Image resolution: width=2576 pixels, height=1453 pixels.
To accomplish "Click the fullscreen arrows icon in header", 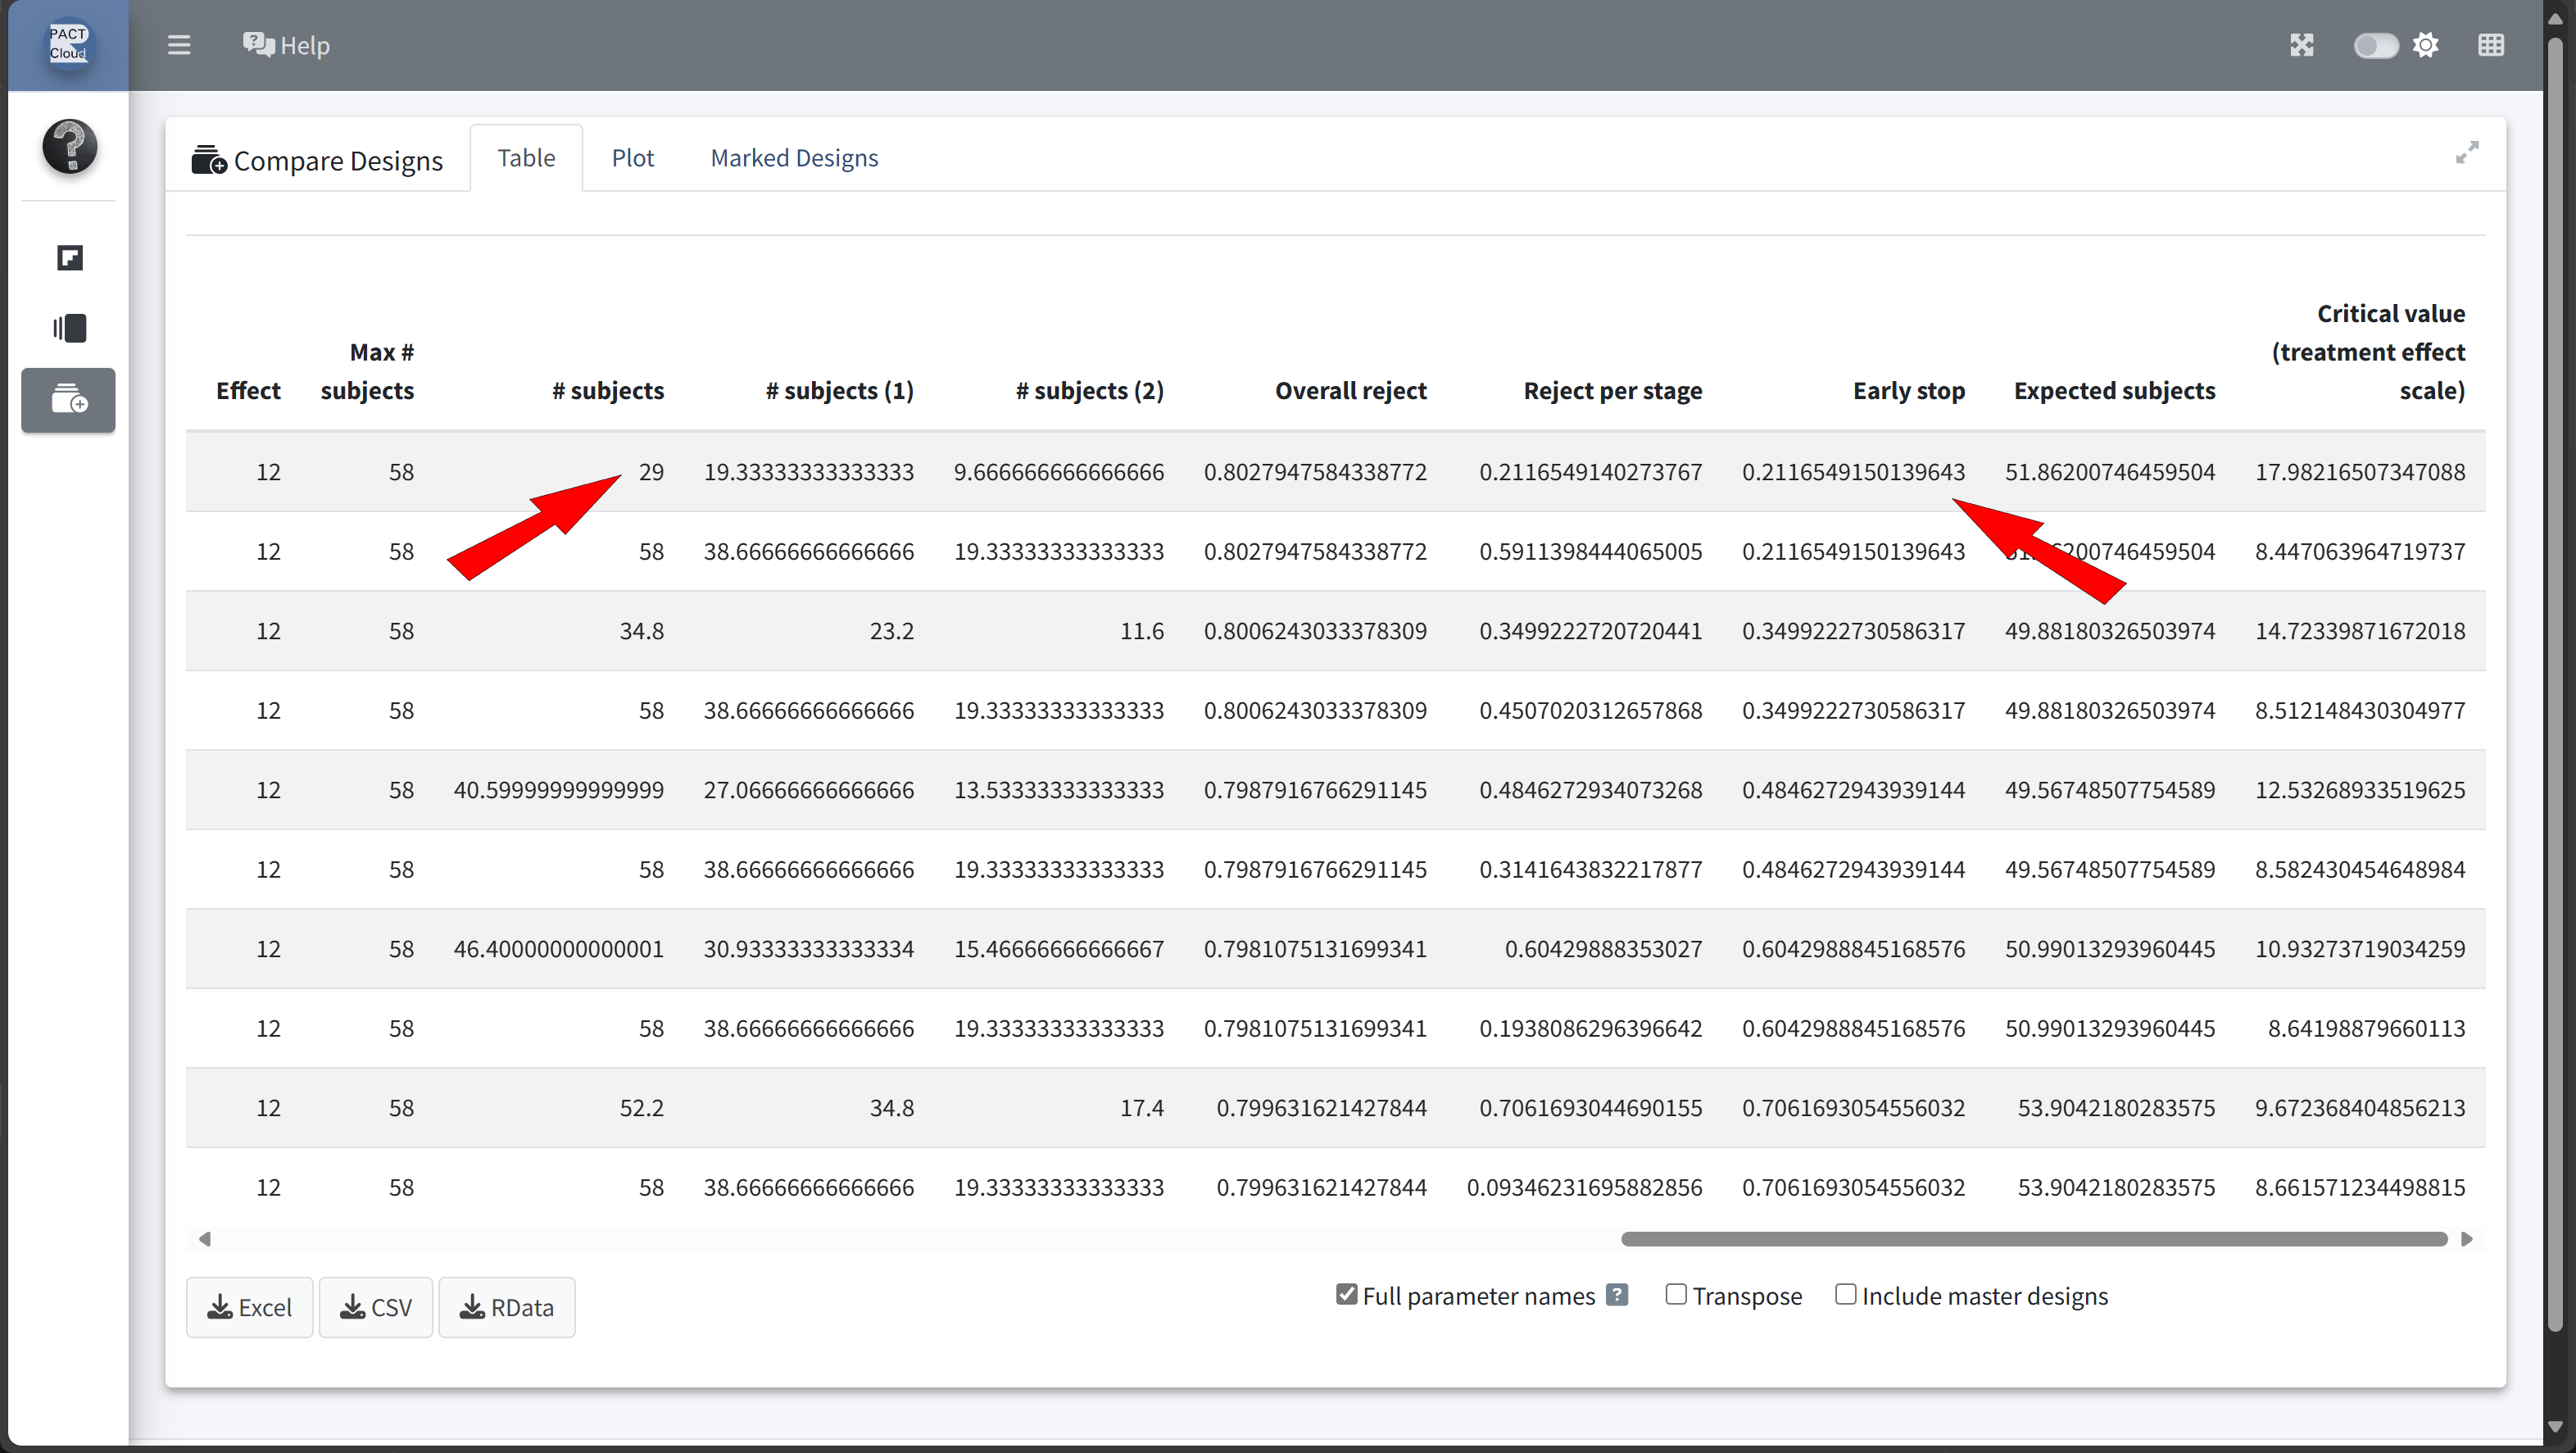I will point(2302,45).
